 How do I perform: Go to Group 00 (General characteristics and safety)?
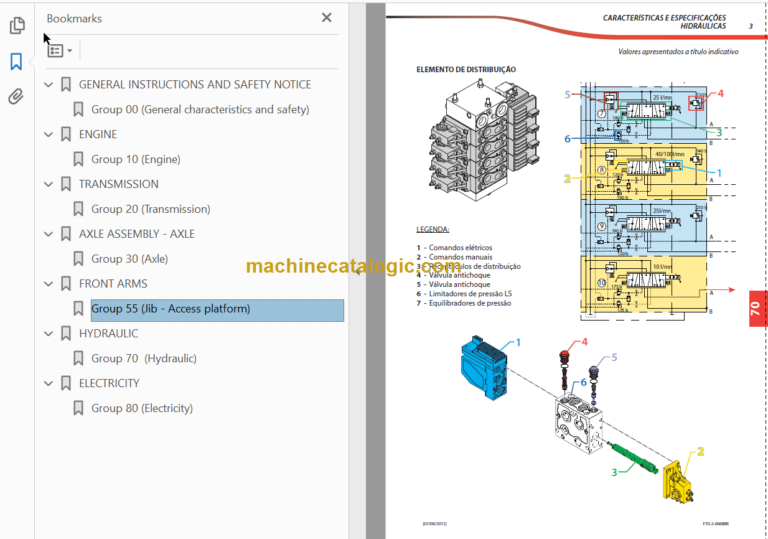coord(200,110)
